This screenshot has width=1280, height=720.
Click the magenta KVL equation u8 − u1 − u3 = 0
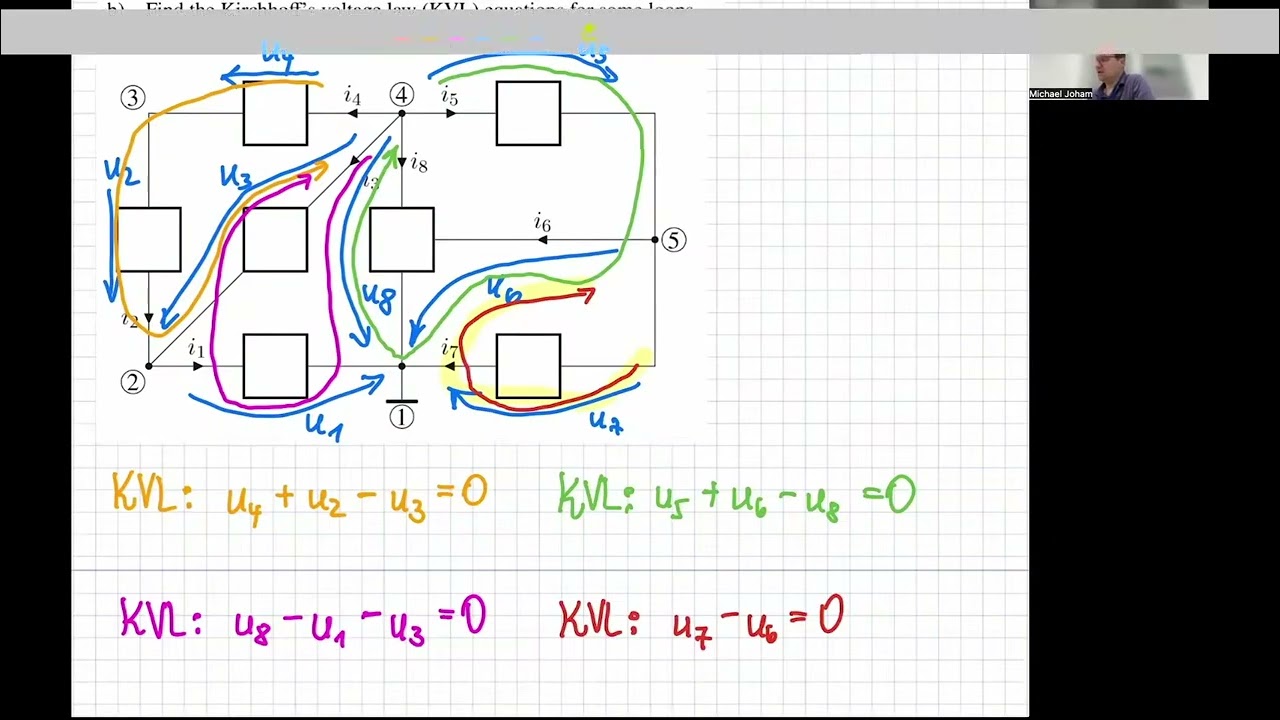pos(303,620)
